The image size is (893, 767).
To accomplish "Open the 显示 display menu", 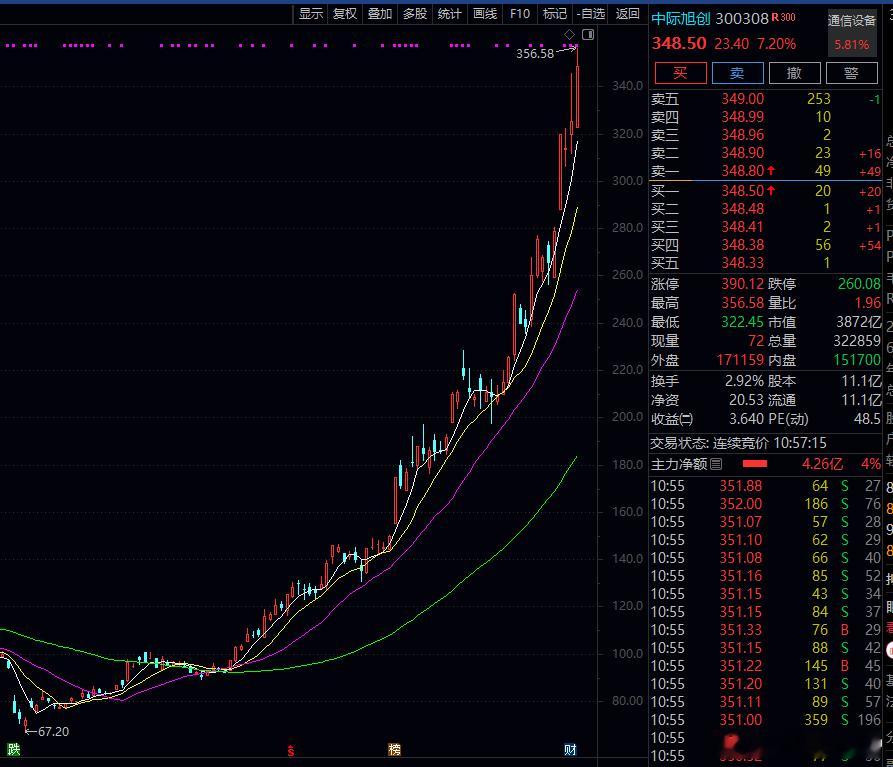I will [x=311, y=14].
